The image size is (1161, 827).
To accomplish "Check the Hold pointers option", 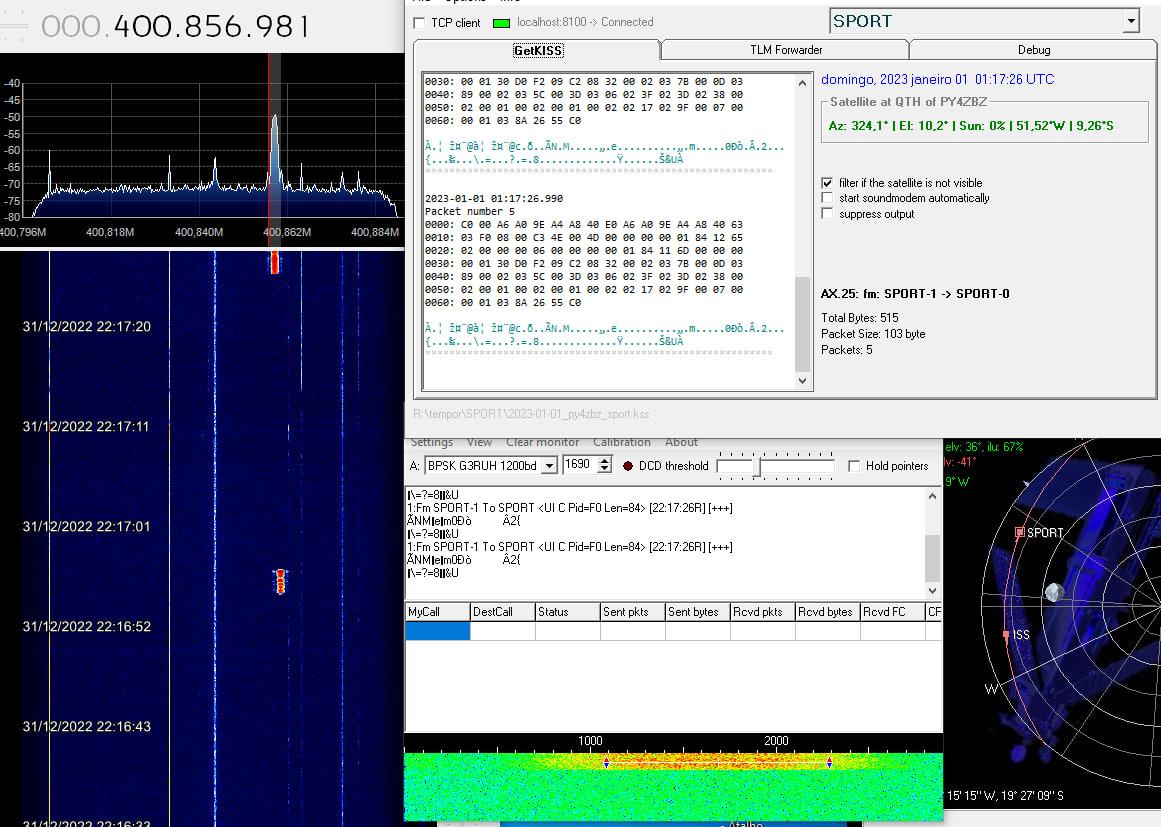I will click(854, 466).
